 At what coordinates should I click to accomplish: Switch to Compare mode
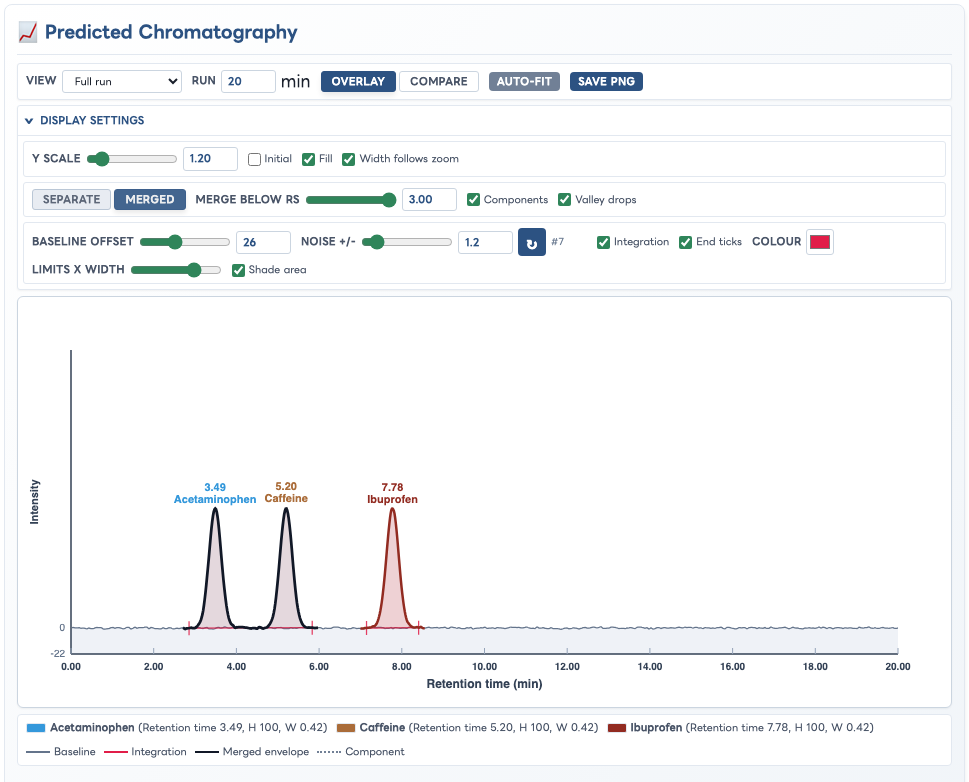coord(439,82)
